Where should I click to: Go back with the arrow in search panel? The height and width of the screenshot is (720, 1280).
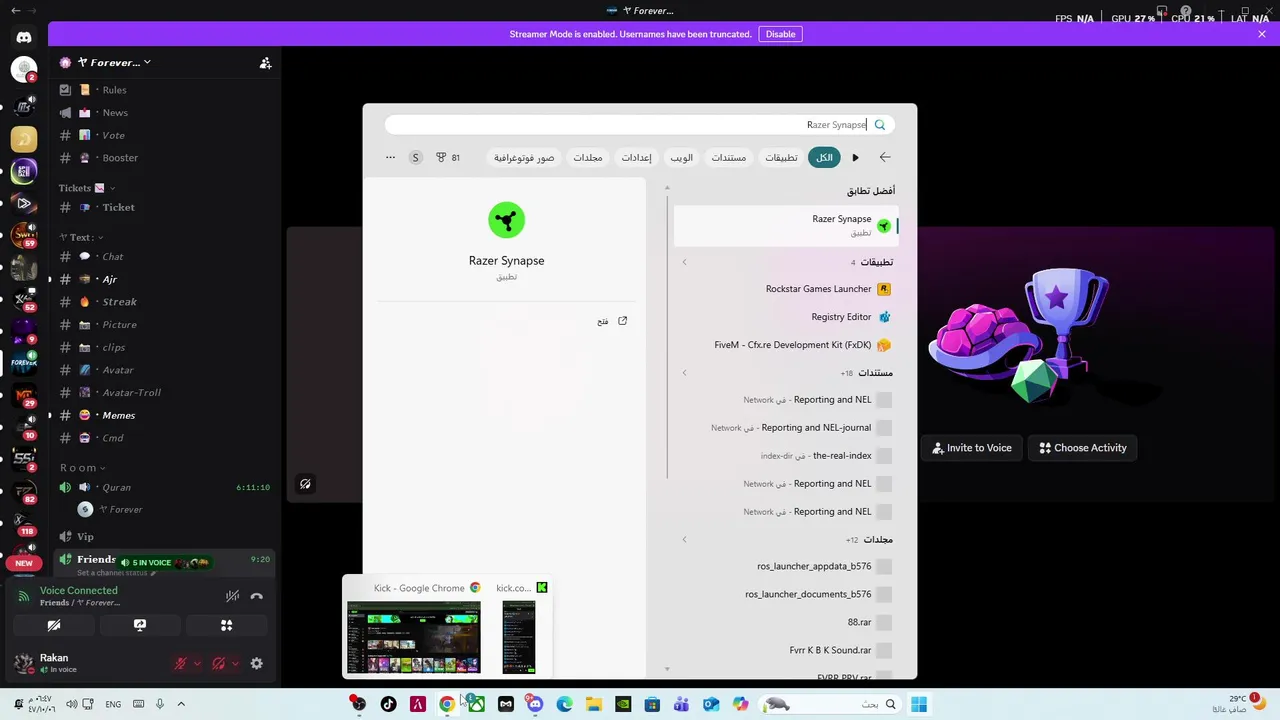[x=884, y=157]
